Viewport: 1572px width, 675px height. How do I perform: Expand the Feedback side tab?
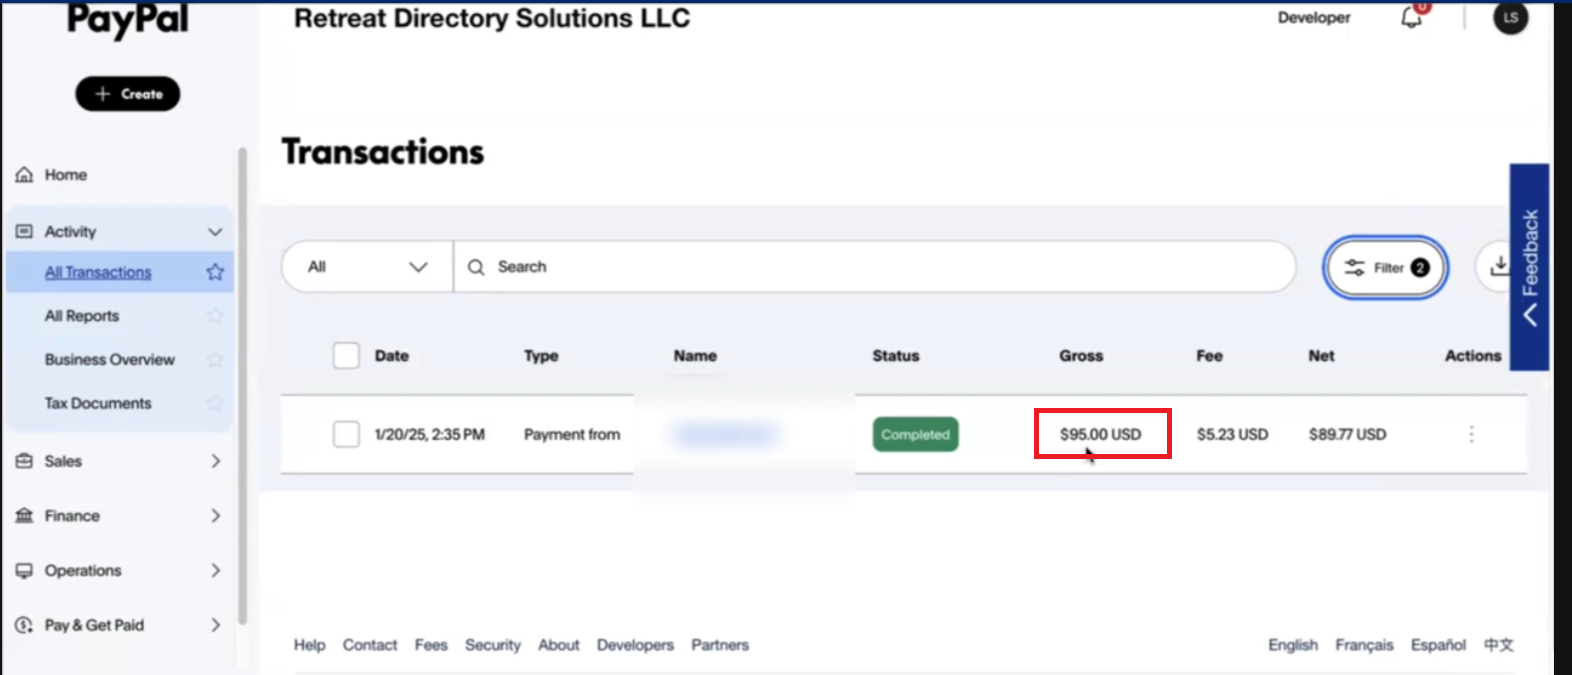[1529, 267]
